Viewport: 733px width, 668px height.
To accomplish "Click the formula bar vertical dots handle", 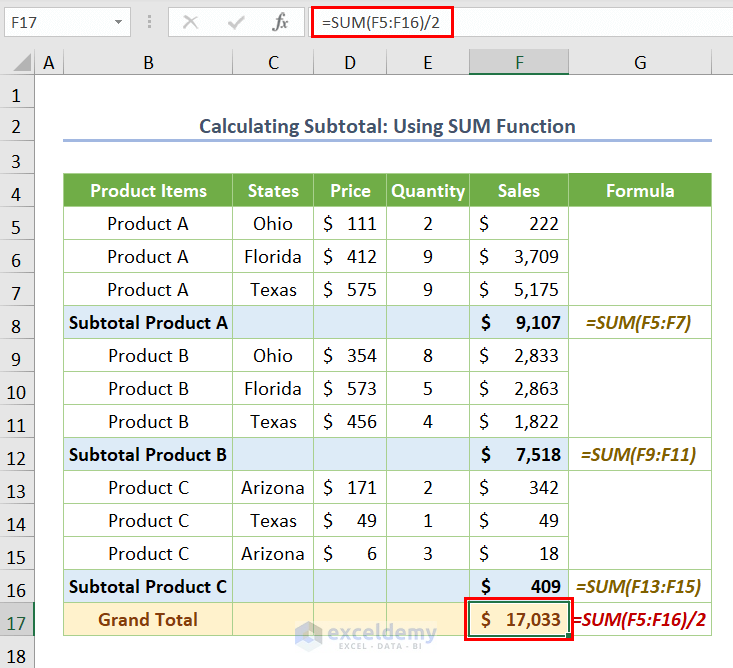I will 149,22.
